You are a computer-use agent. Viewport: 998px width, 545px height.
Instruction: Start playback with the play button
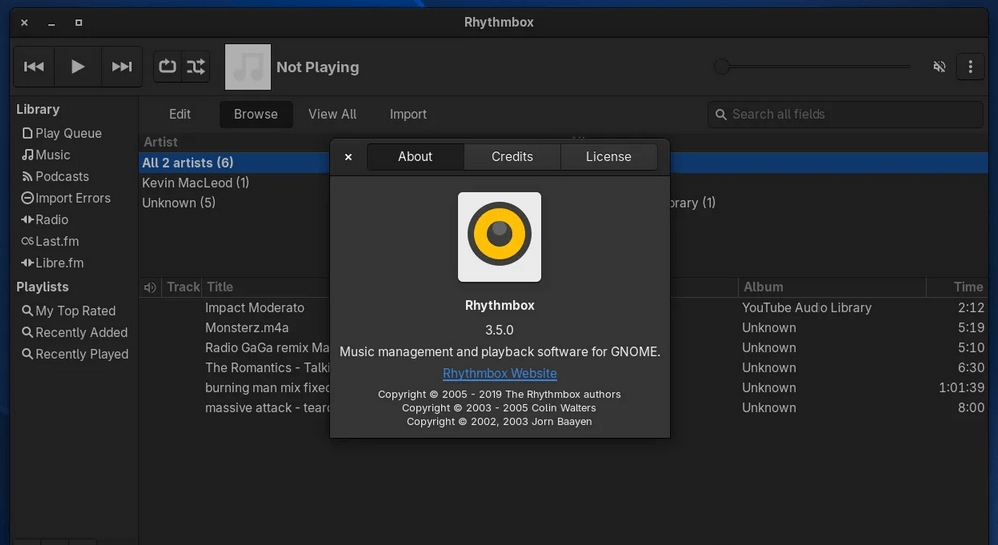tap(78, 66)
